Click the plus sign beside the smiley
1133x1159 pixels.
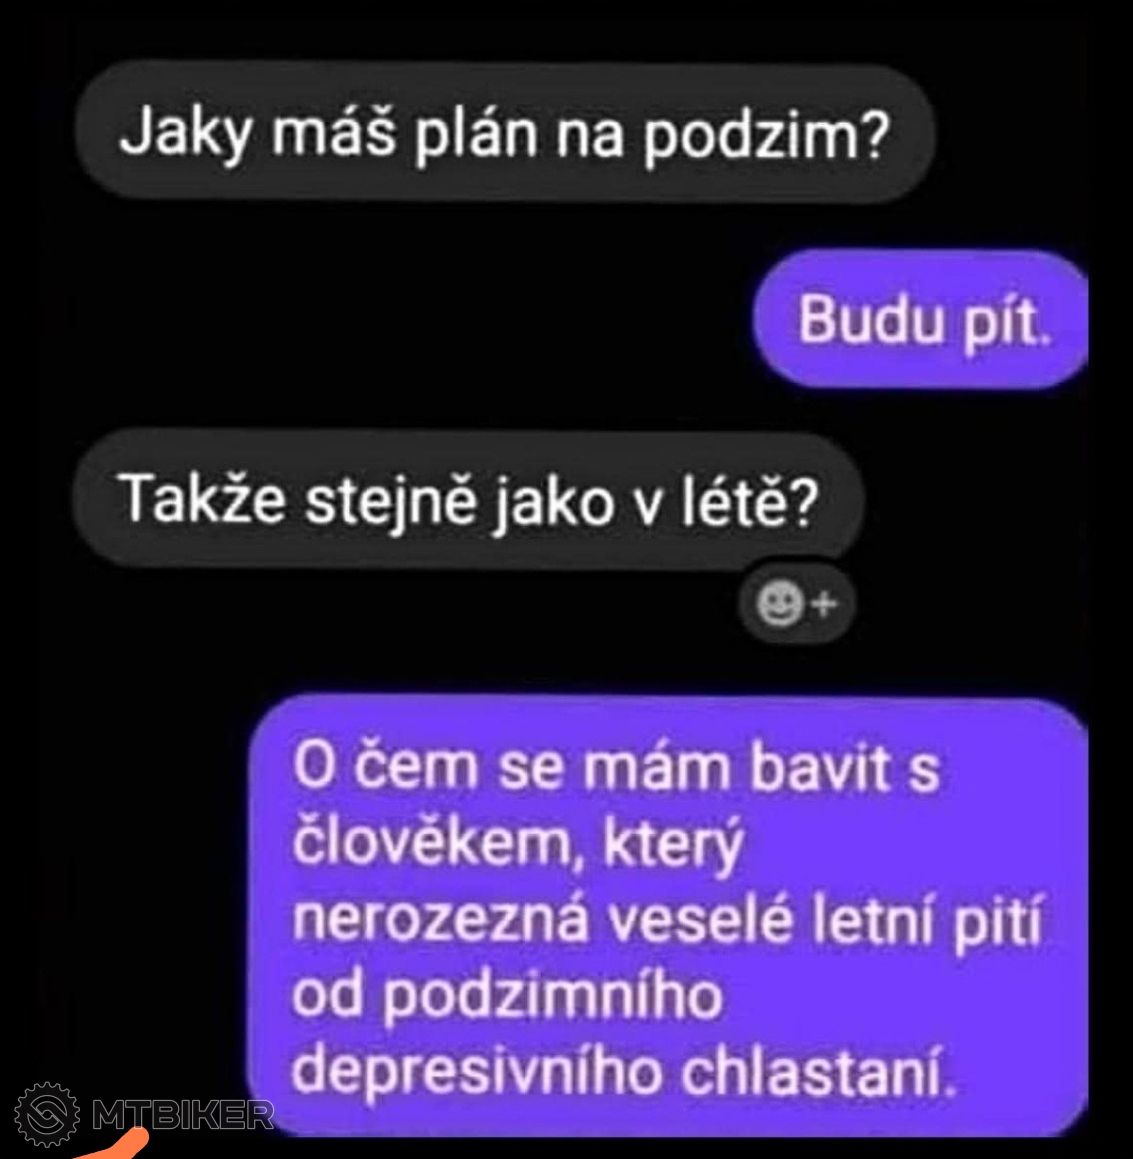click(x=825, y=605)
